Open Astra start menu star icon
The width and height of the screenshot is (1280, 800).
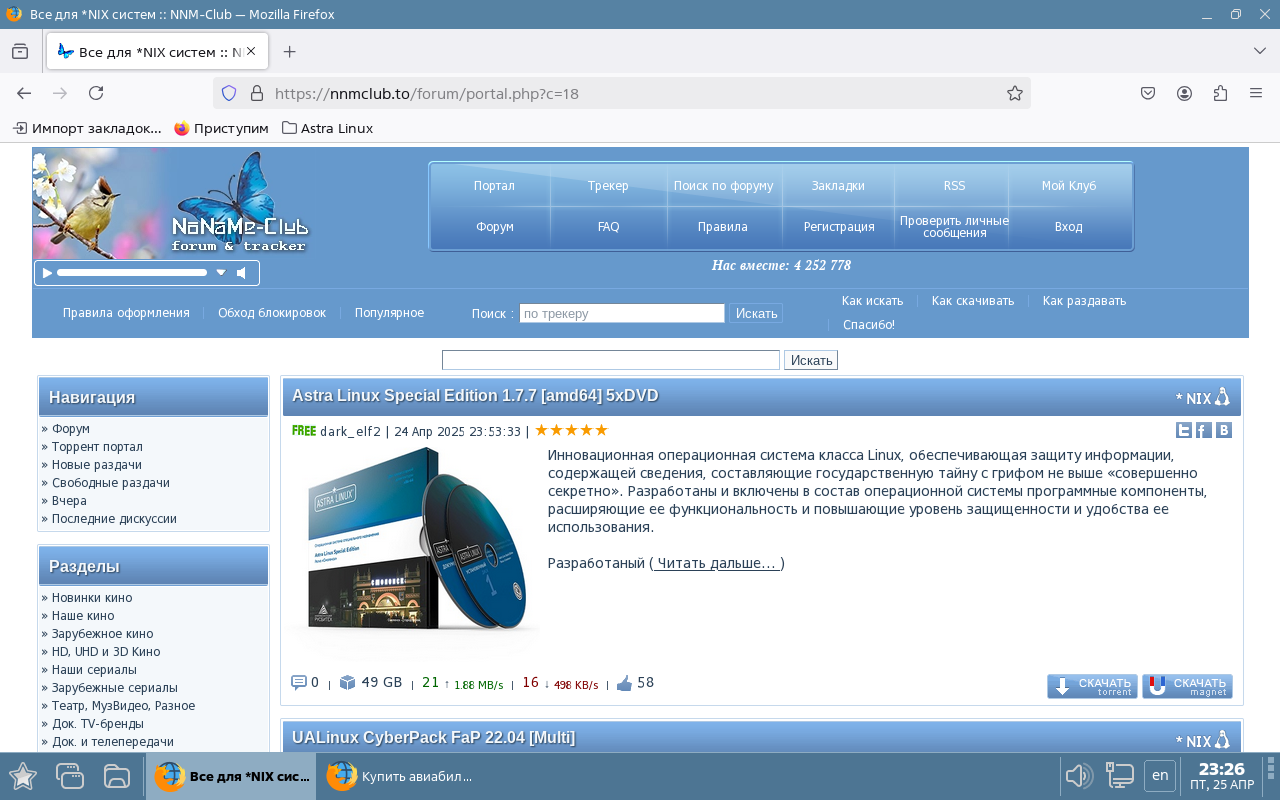point(23,776)
